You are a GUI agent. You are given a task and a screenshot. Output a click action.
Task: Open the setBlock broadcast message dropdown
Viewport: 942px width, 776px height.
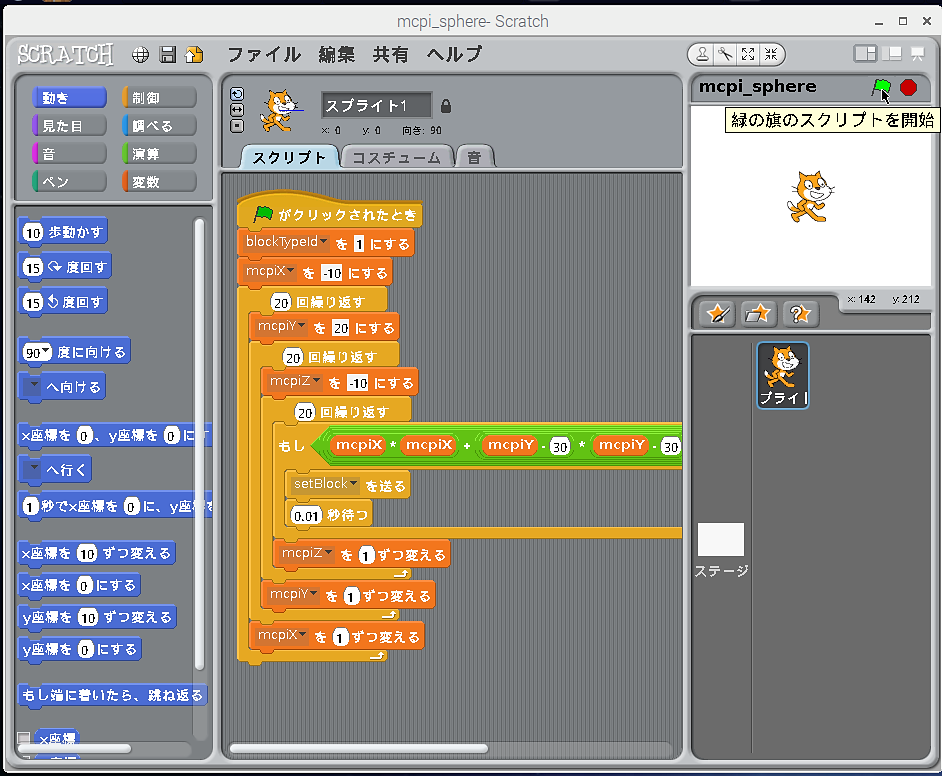coord(353,485)
